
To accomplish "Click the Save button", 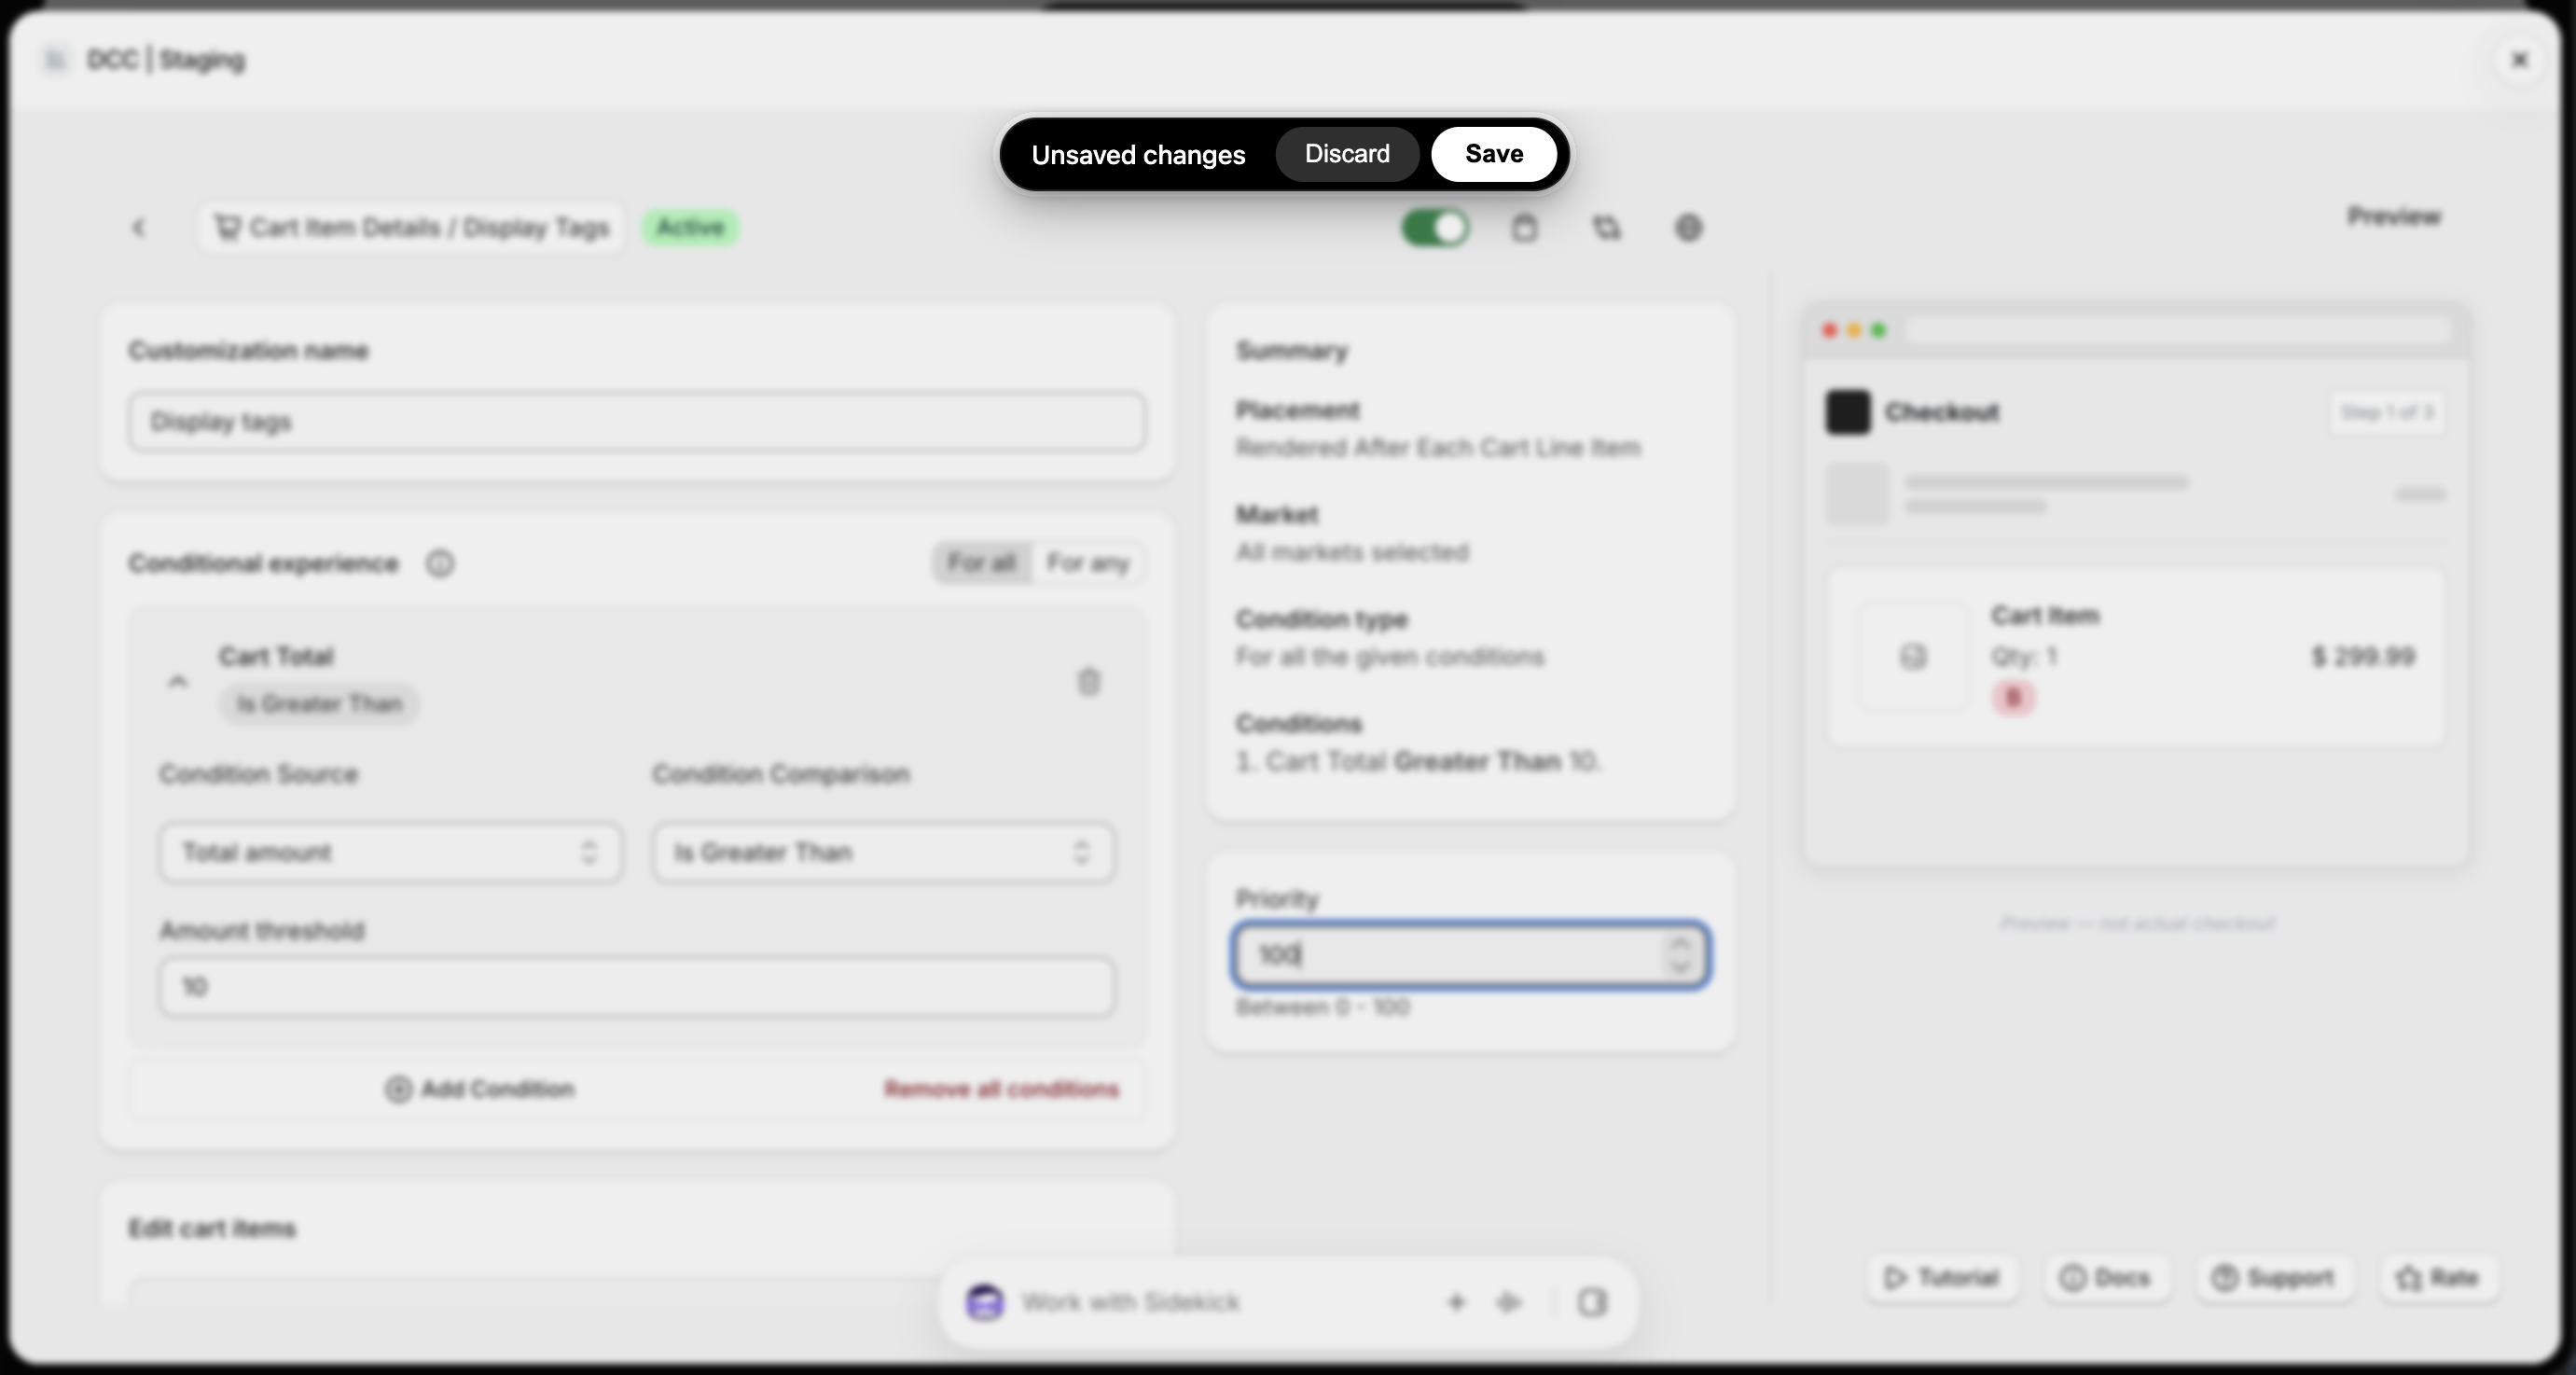I will (x=1493, y=154).
